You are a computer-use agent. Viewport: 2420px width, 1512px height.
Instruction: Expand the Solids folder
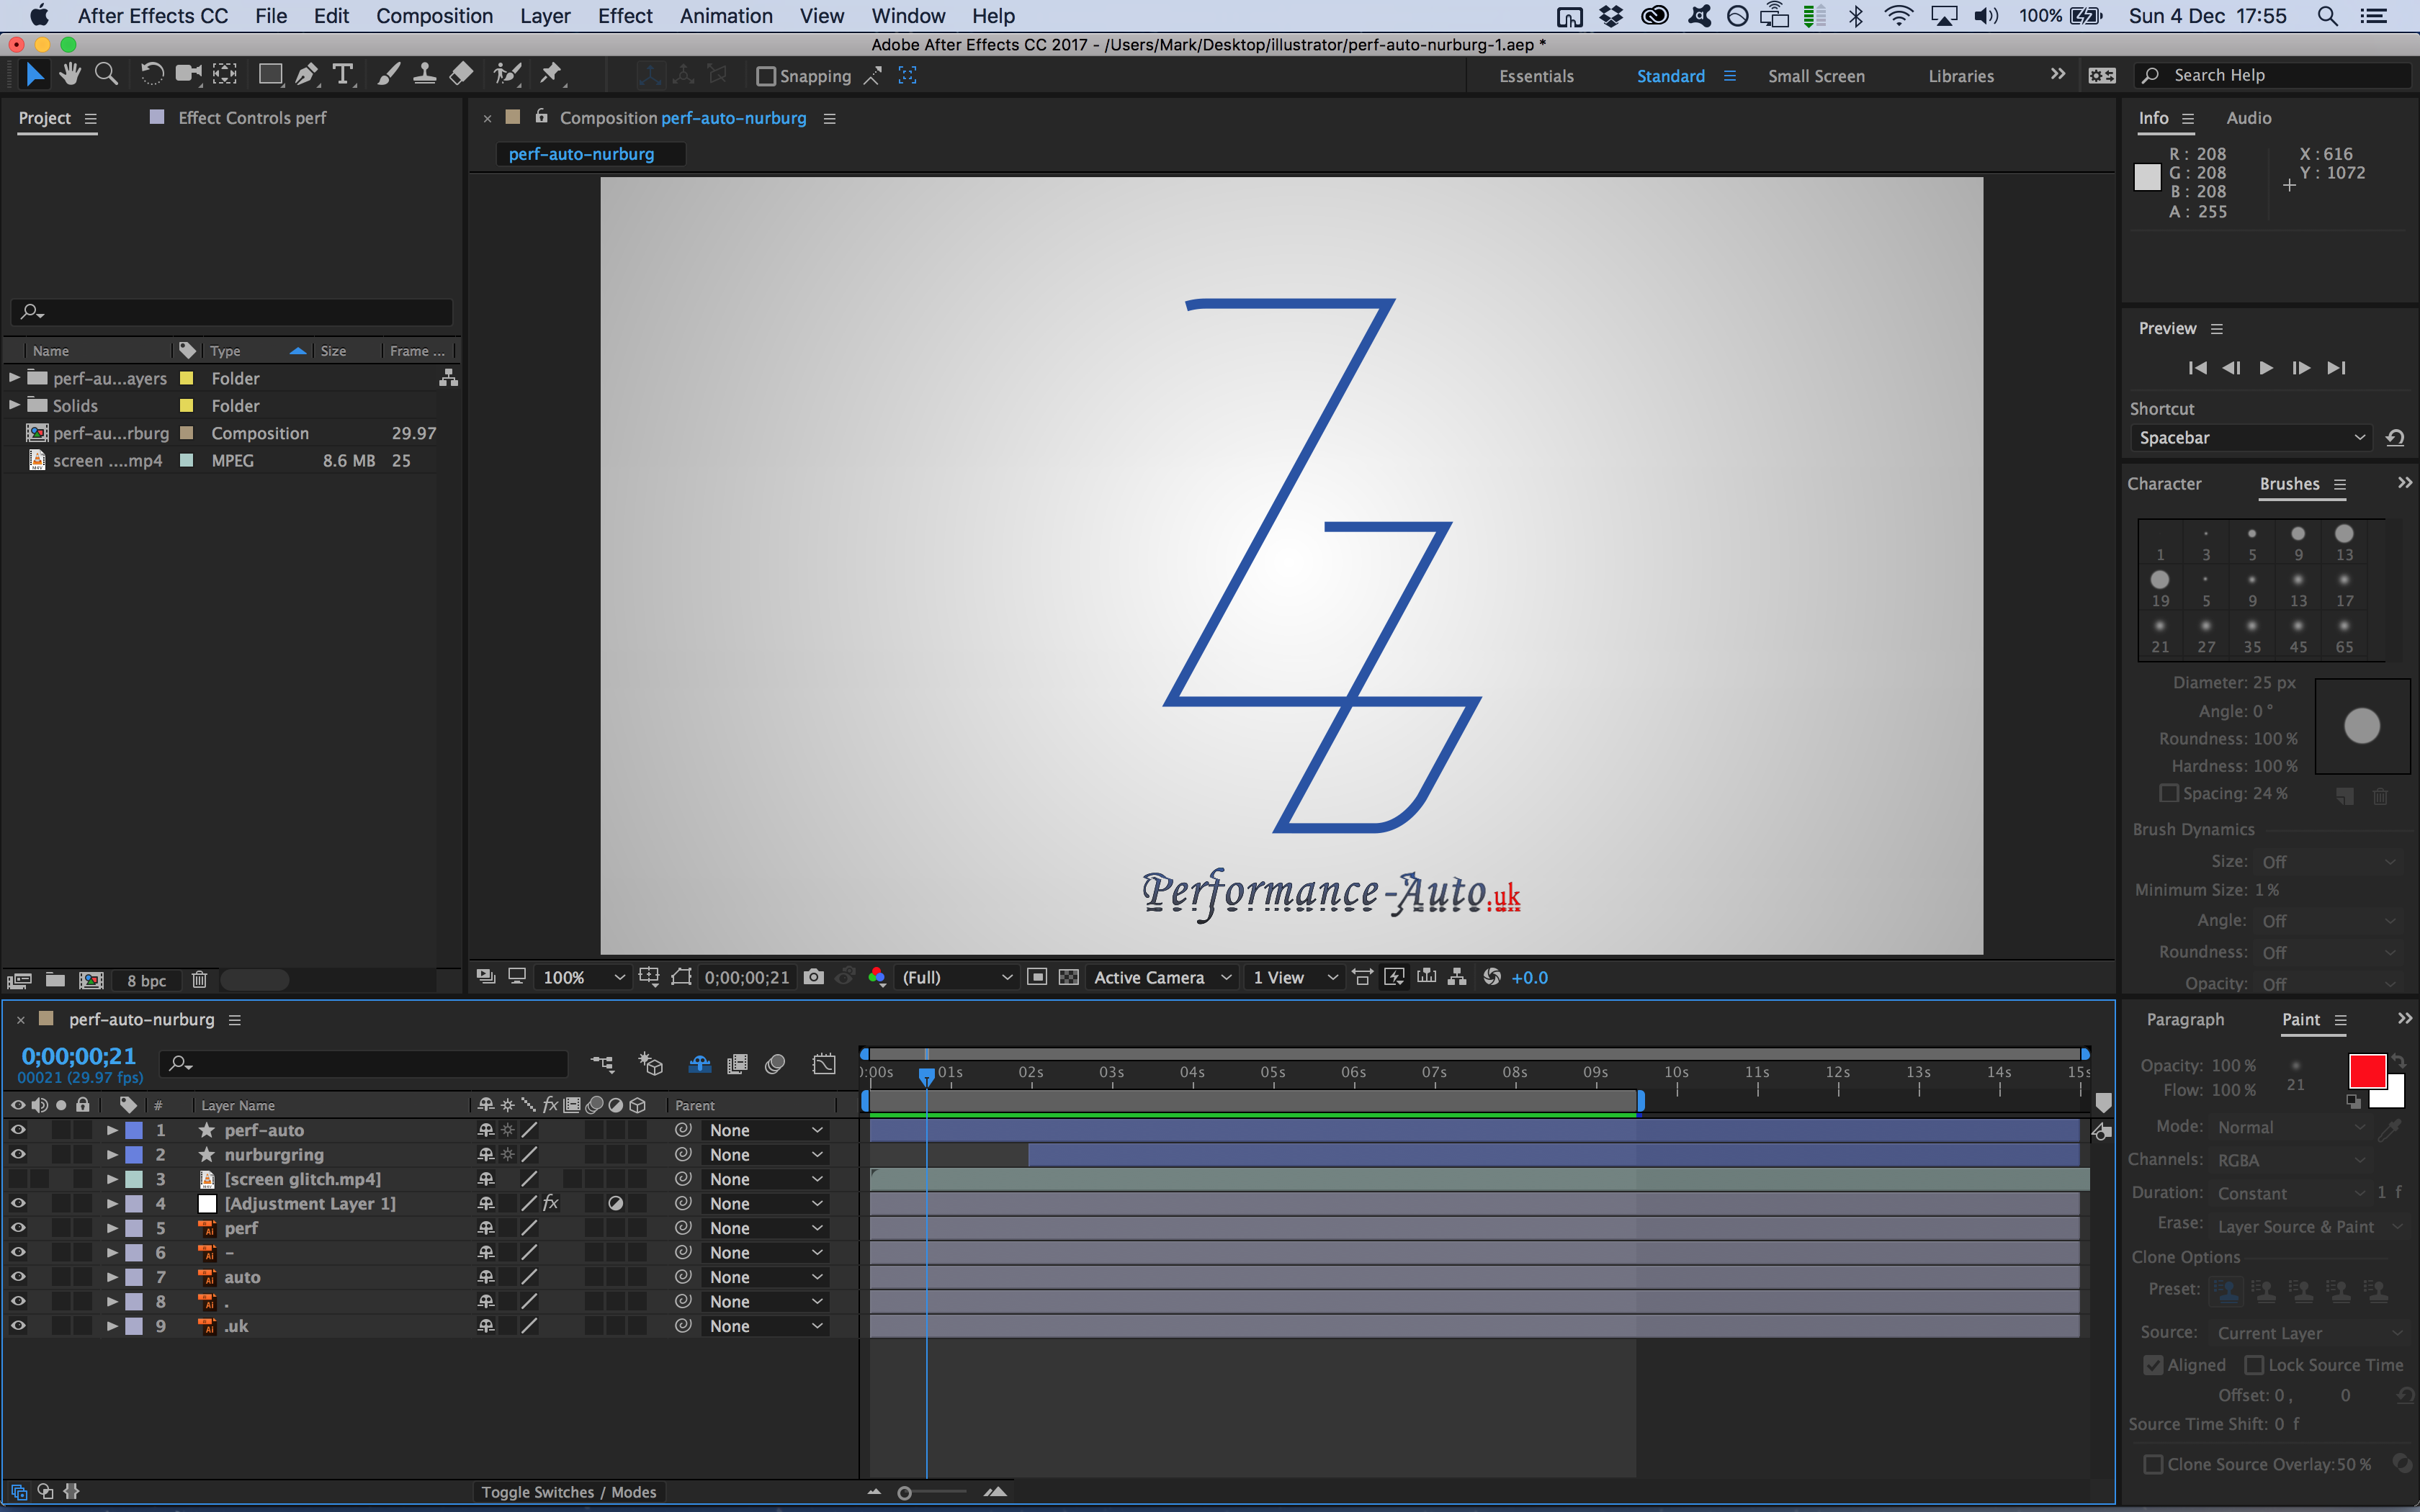tap(15, 405)
